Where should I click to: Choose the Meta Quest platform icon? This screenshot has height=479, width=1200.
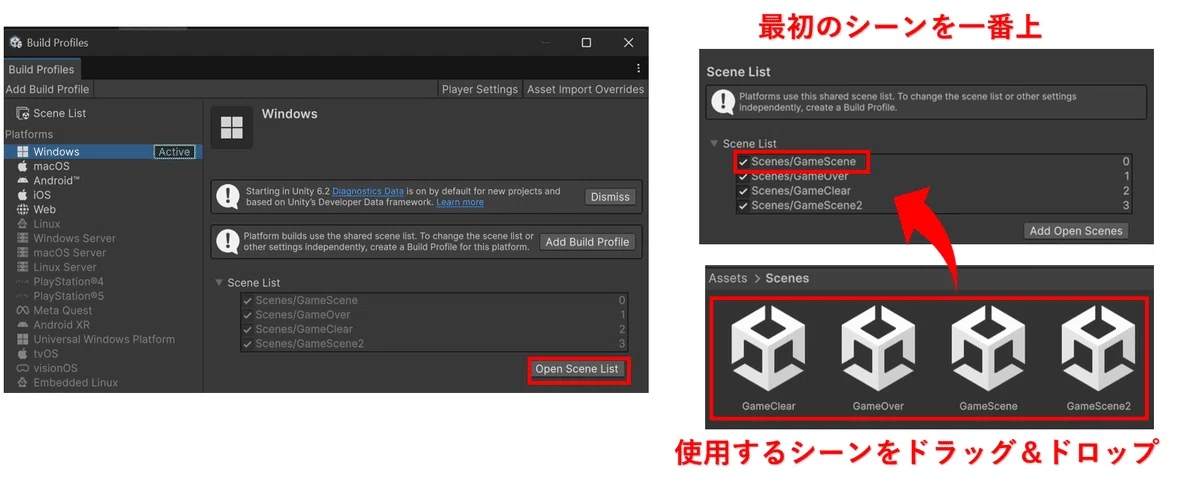(23, 310)
